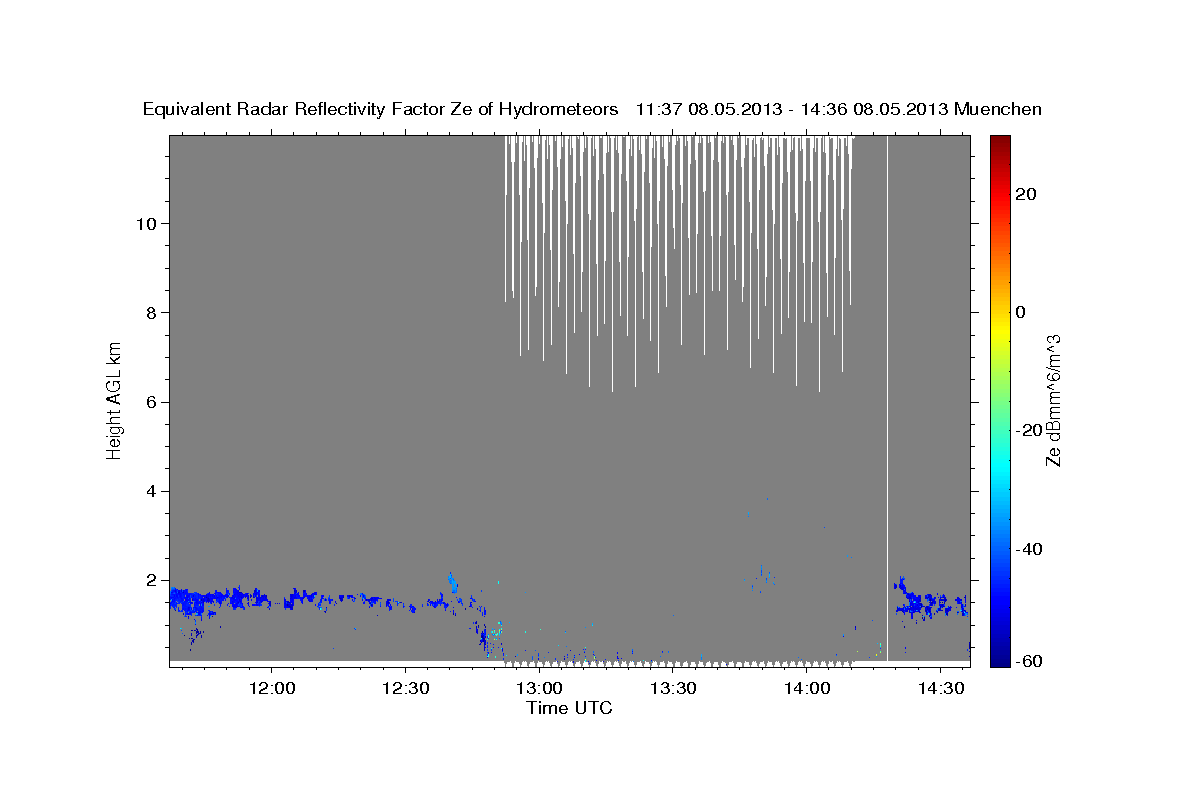Click the 'Ze dBmm^6/m^3' colorbar label

[x=1053, y=400]
